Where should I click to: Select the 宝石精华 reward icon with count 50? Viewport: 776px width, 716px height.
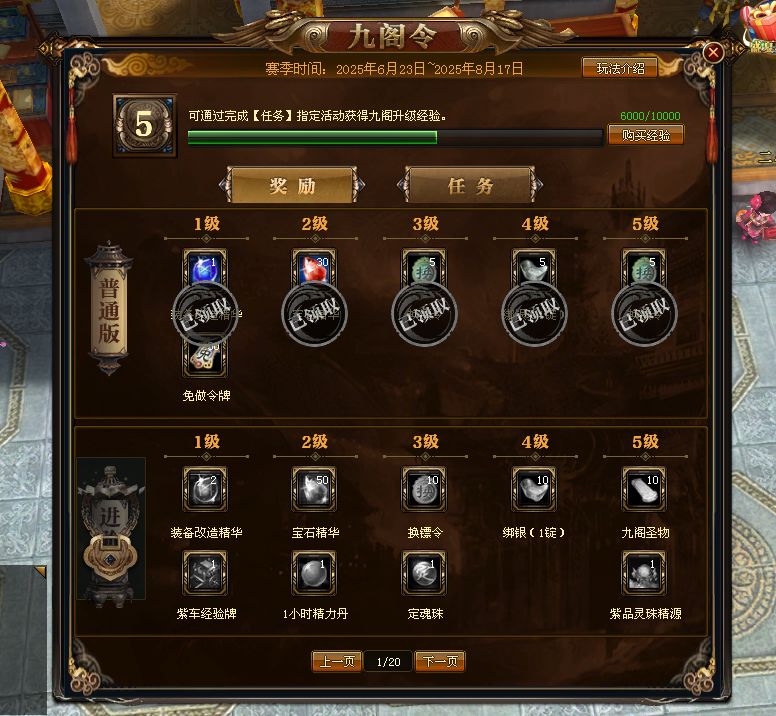(x=314, y=489)
